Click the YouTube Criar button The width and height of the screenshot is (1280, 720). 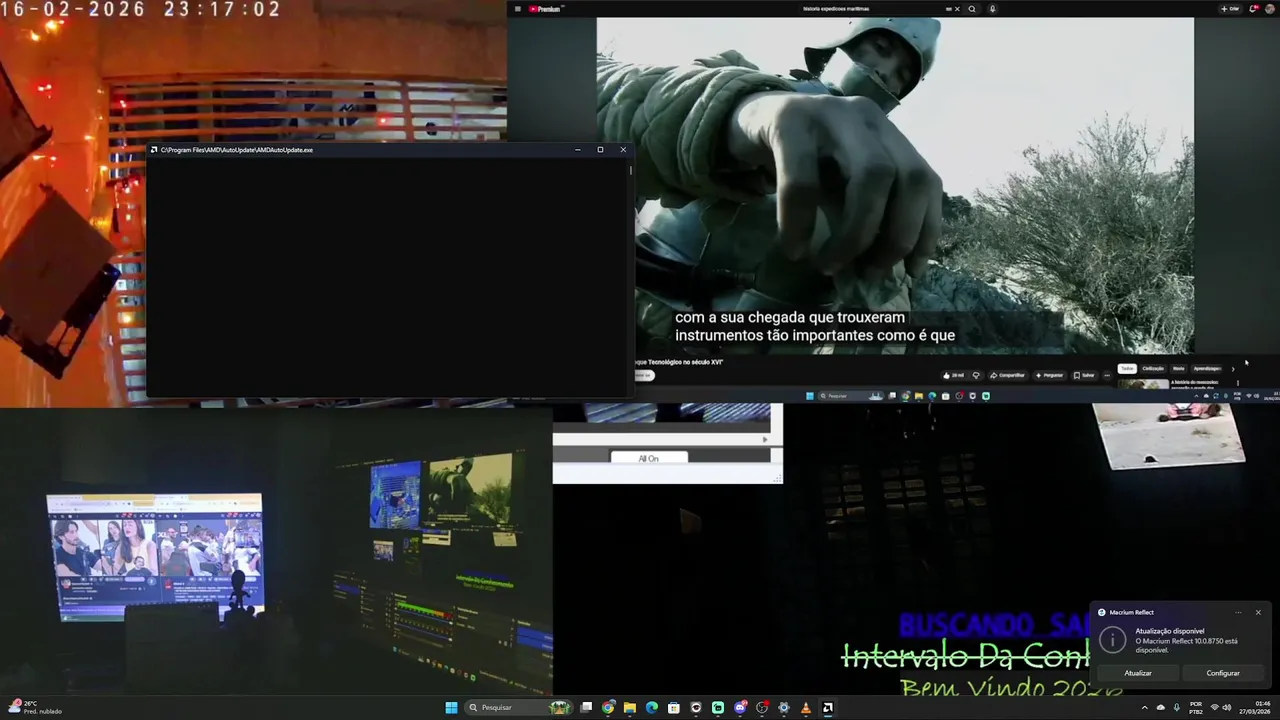1230,9
